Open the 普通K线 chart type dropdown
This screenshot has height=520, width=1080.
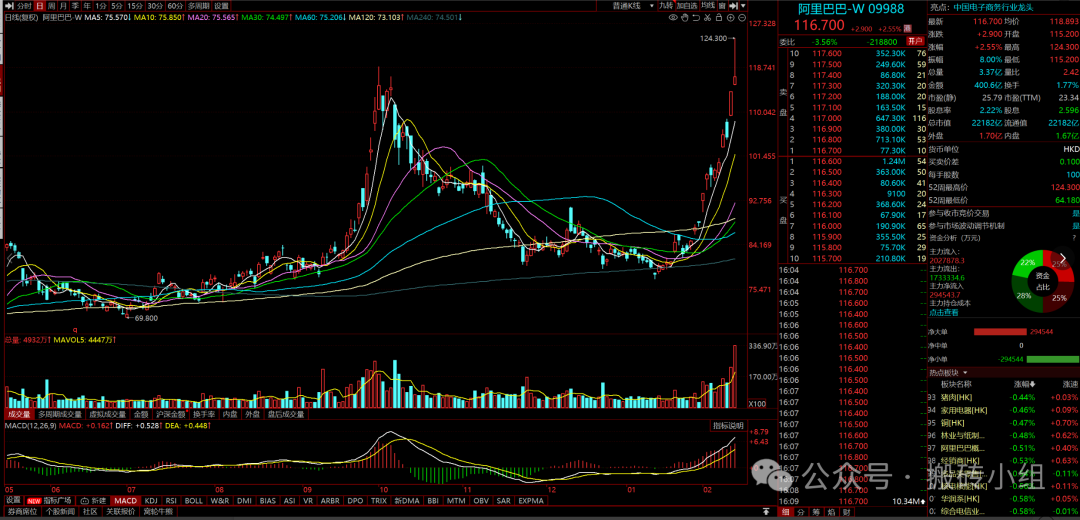click(632, 6)
